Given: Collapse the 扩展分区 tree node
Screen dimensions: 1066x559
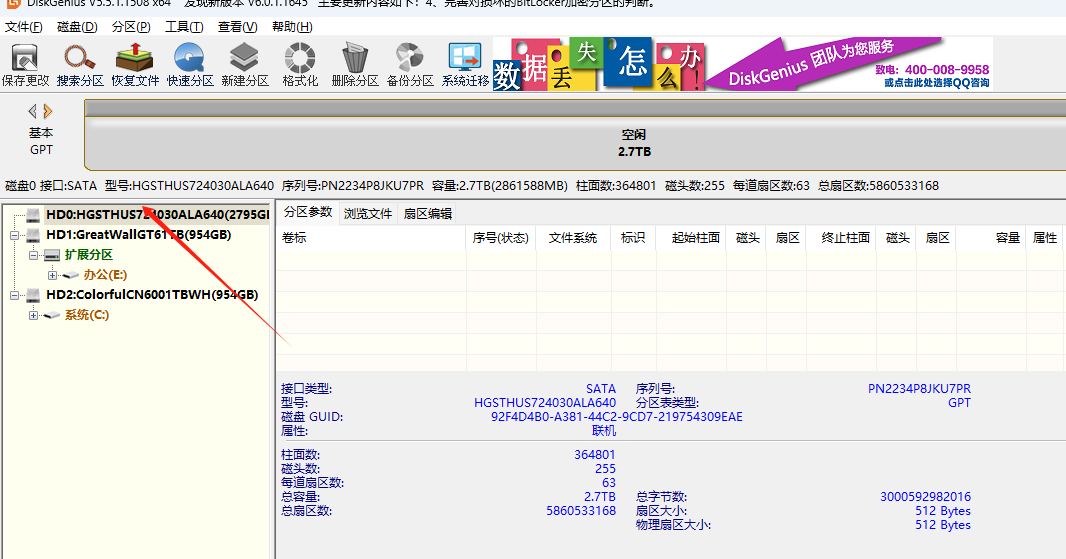Looking at the screenshot, I should click(33, 256).
